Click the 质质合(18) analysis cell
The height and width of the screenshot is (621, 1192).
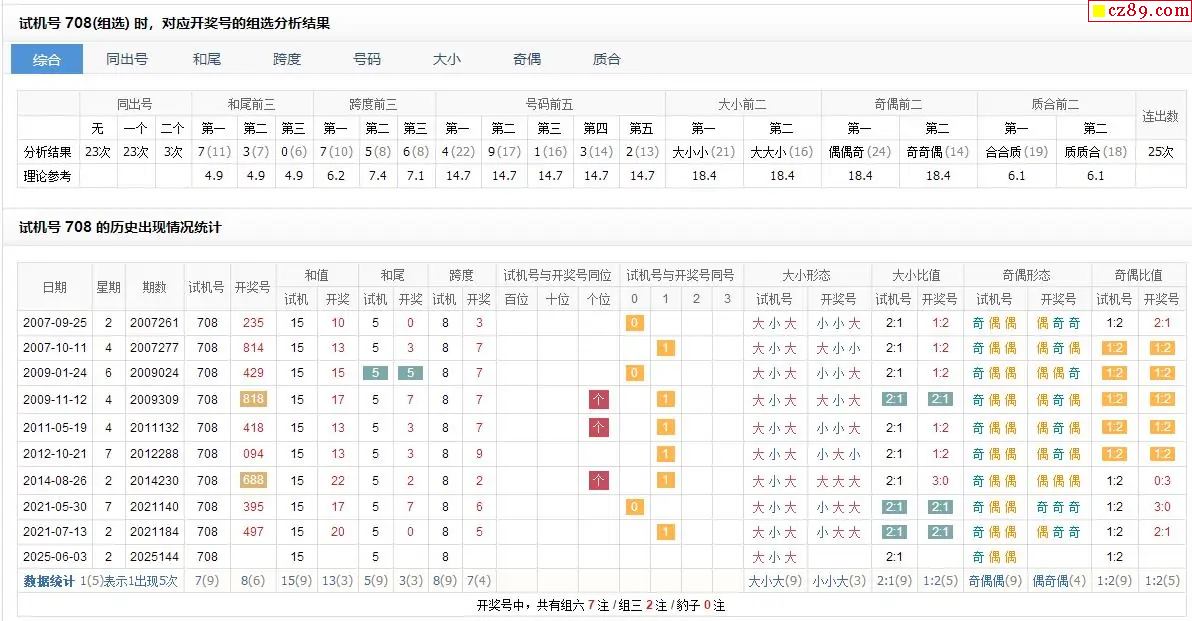click(x=1095, y=151)
